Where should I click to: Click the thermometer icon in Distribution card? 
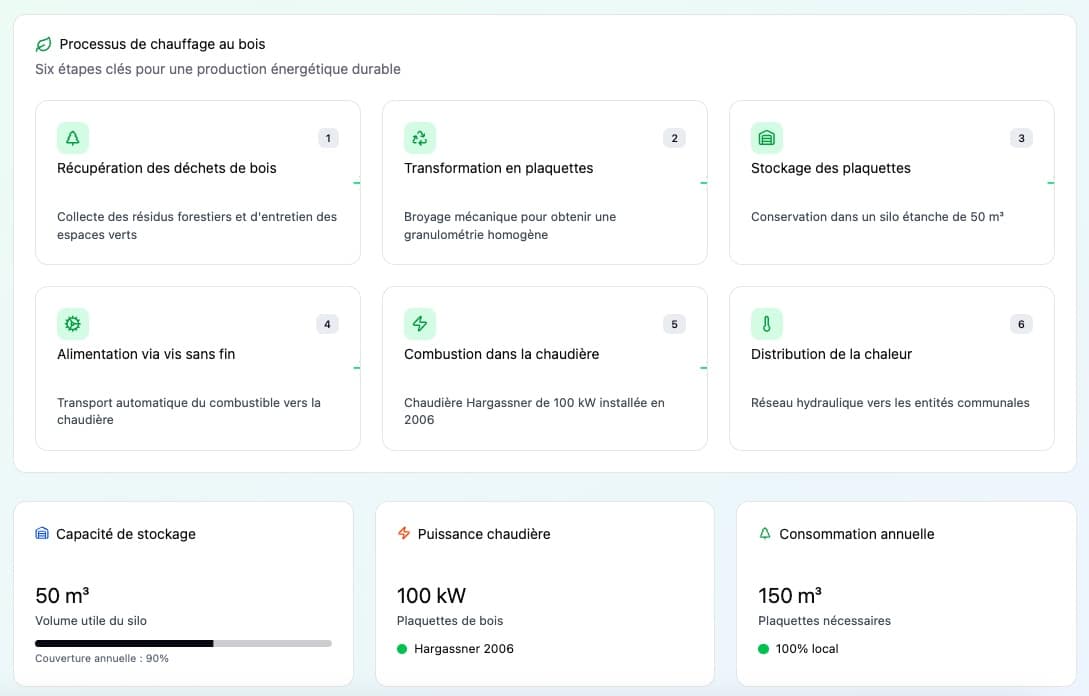767,324
